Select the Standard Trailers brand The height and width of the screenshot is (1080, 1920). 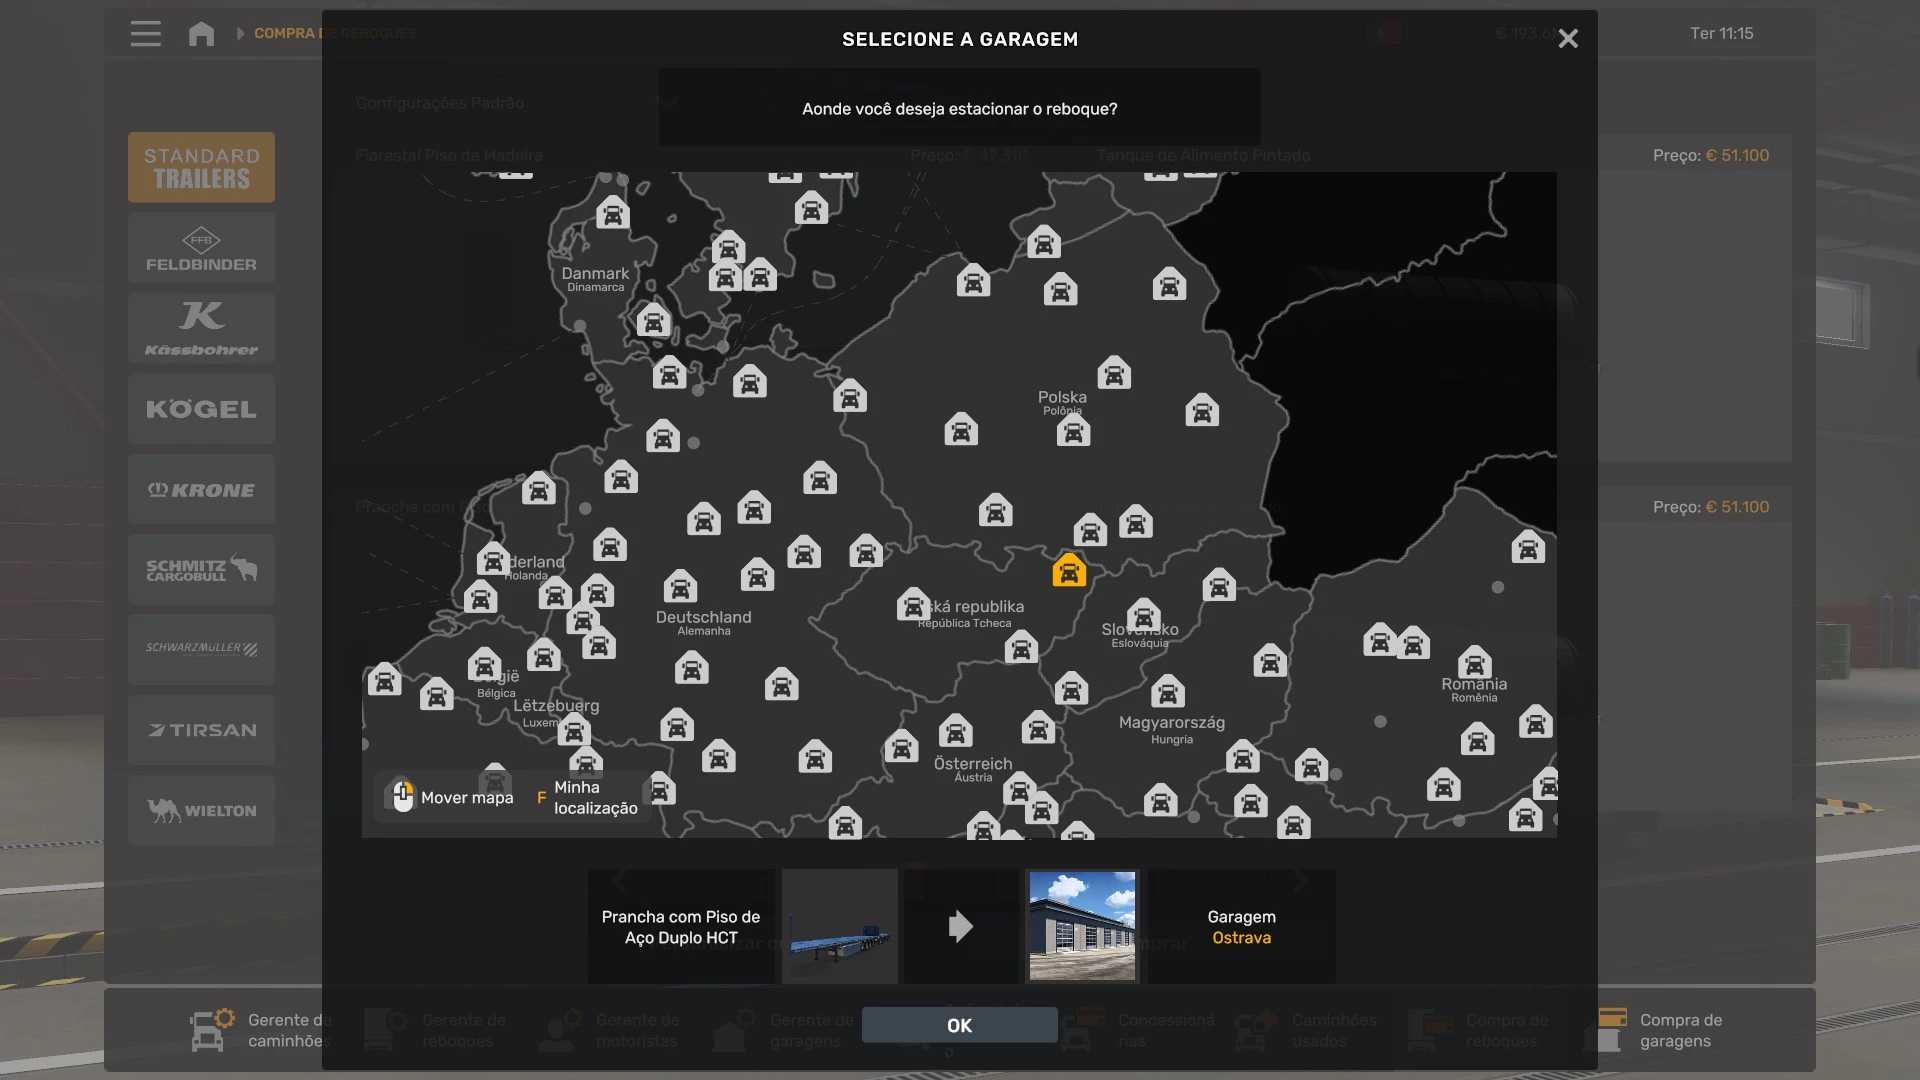(x=201, y=168)
